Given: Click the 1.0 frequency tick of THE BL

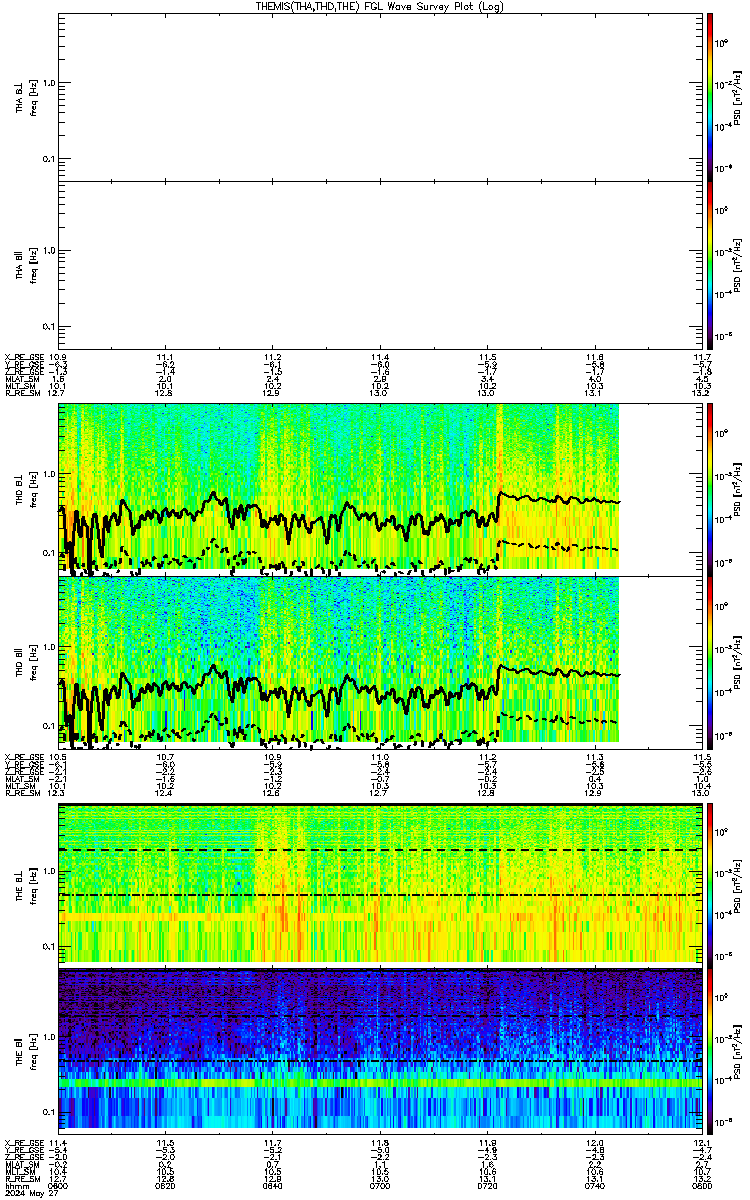Looking at the screenshot, I should coord(48,872).
